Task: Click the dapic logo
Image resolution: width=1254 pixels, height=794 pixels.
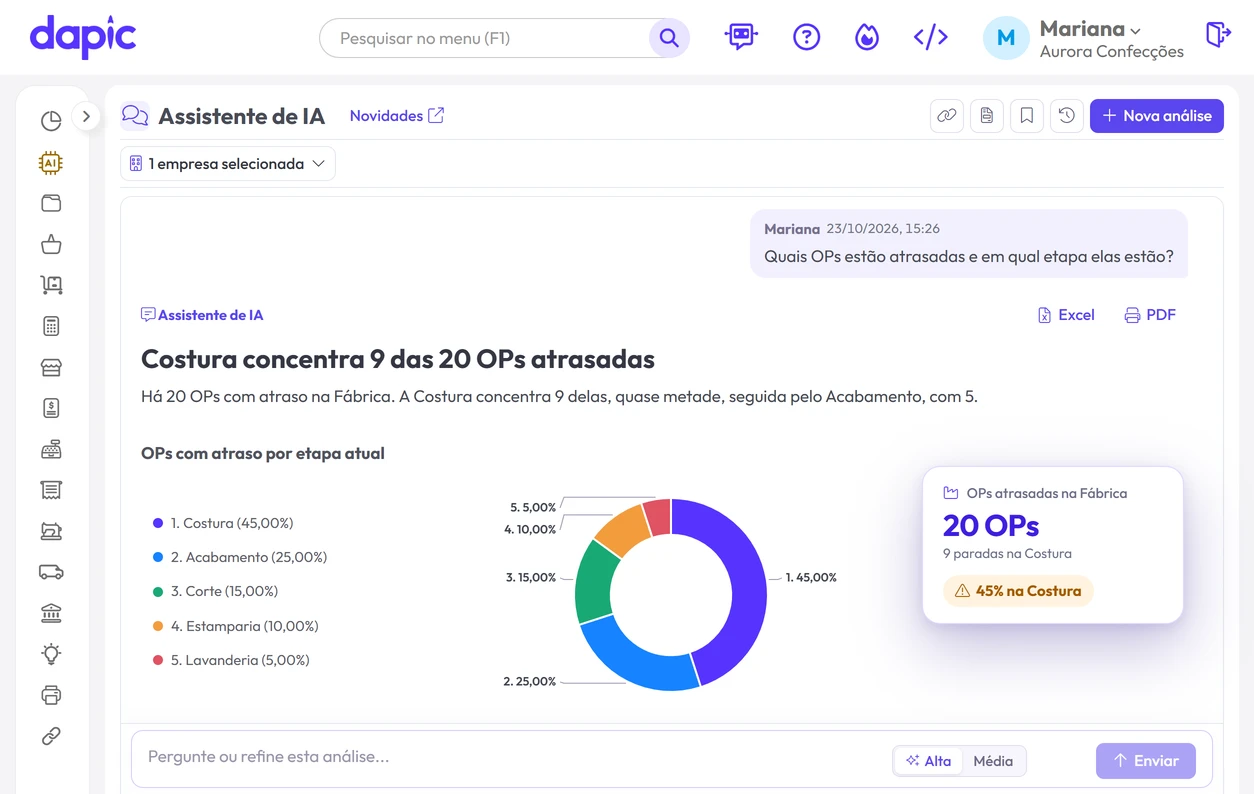Action: [x=83, y=37]
